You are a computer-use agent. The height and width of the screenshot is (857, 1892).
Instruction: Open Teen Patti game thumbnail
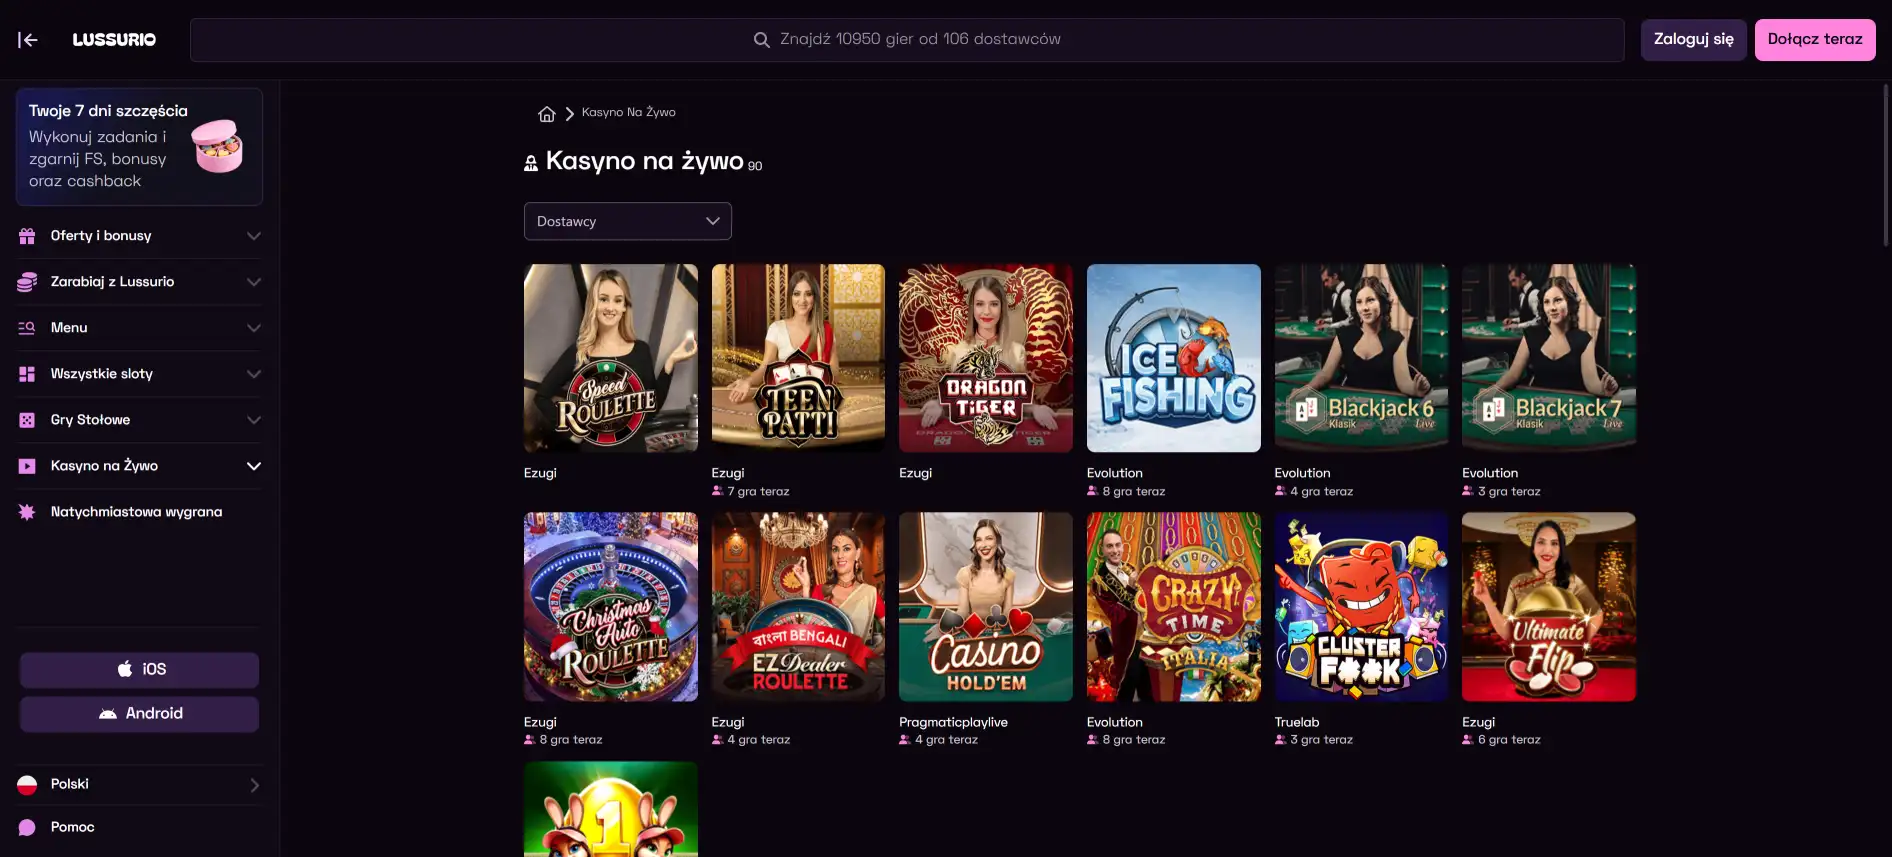[x=798, y=358]
